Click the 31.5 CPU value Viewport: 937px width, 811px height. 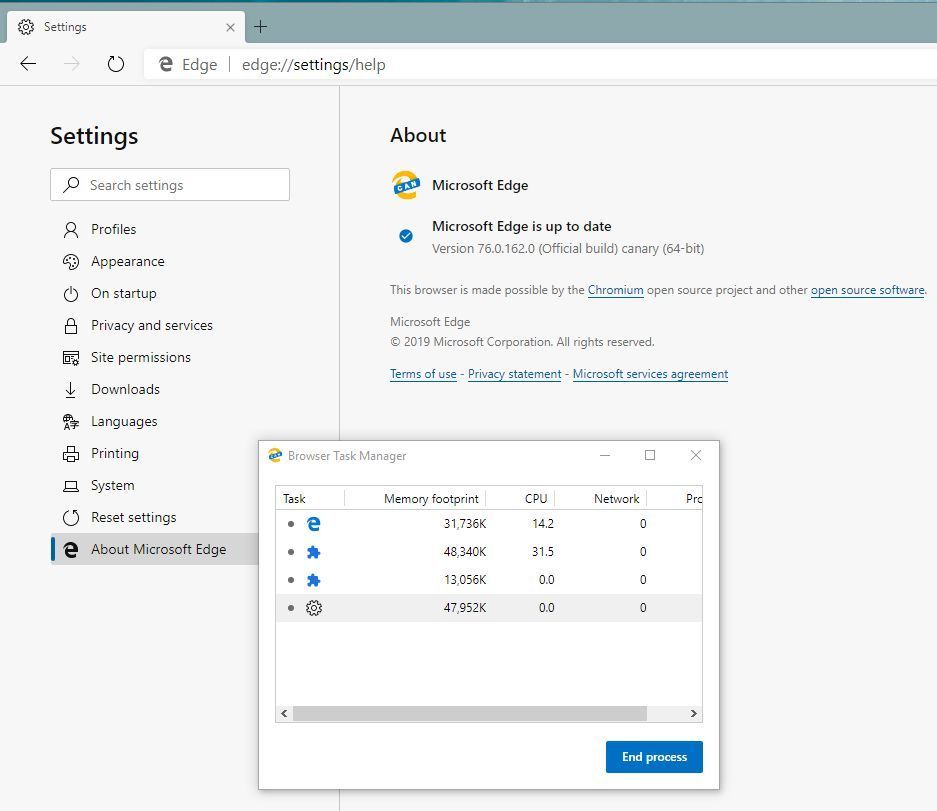(x=543, y=552)
